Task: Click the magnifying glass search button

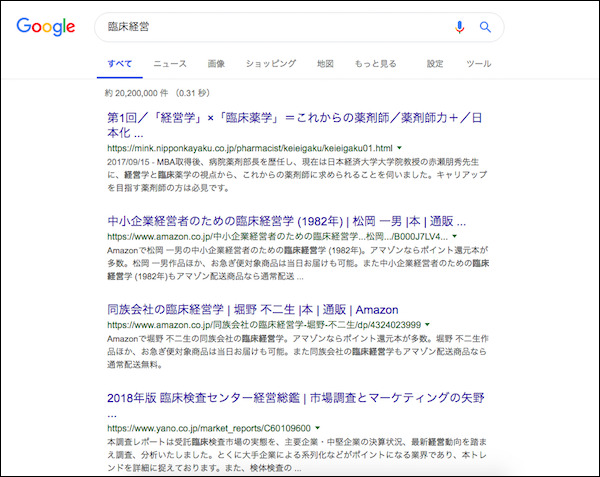Action: 485,27
